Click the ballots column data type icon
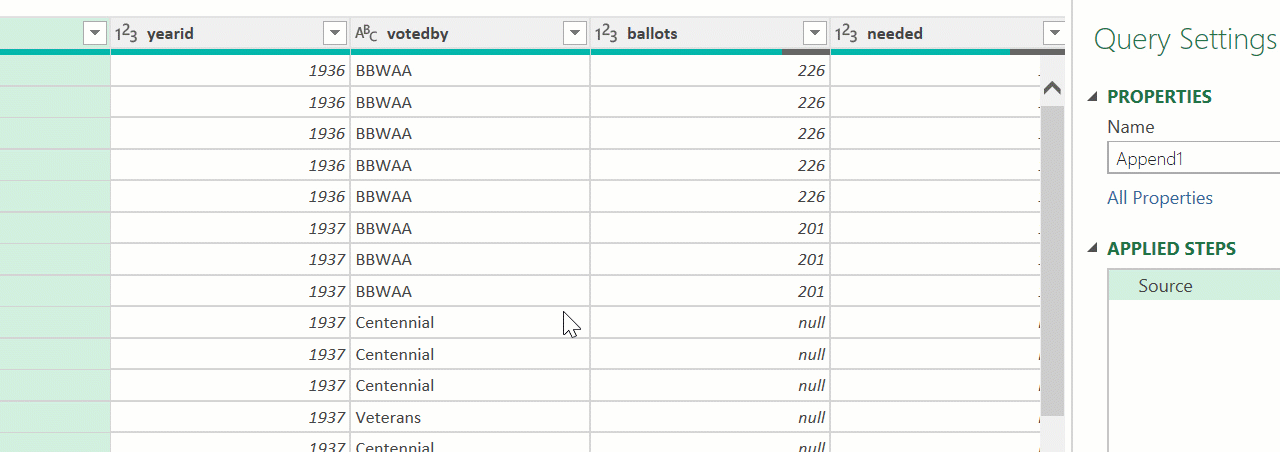Viewport: 1280px width, 452px height. click(x=606, y=34)
